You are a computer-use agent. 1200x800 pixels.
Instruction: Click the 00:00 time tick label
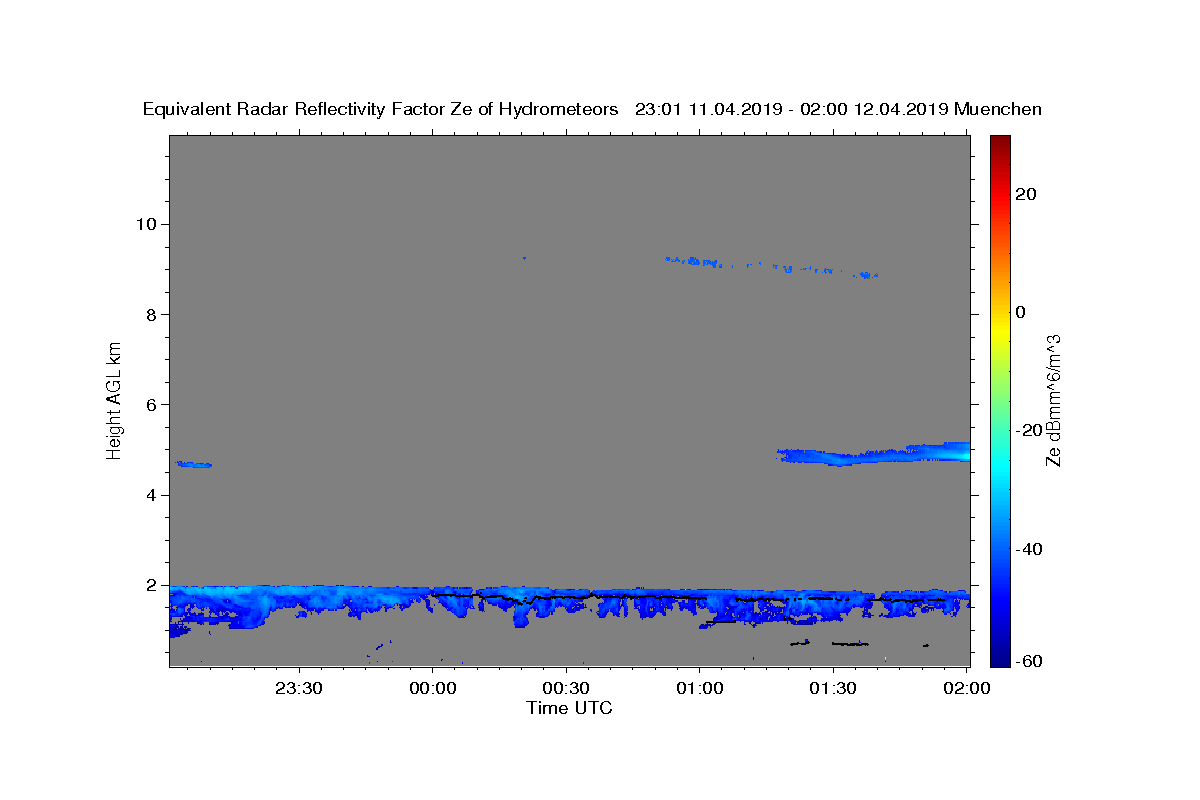[434, 688]
